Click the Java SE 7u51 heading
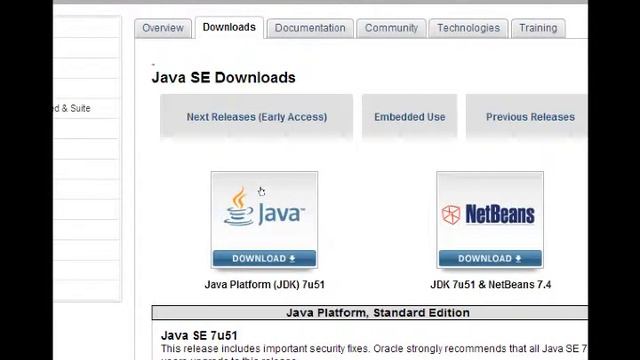 pyautogui.click(x=199, y=336)
